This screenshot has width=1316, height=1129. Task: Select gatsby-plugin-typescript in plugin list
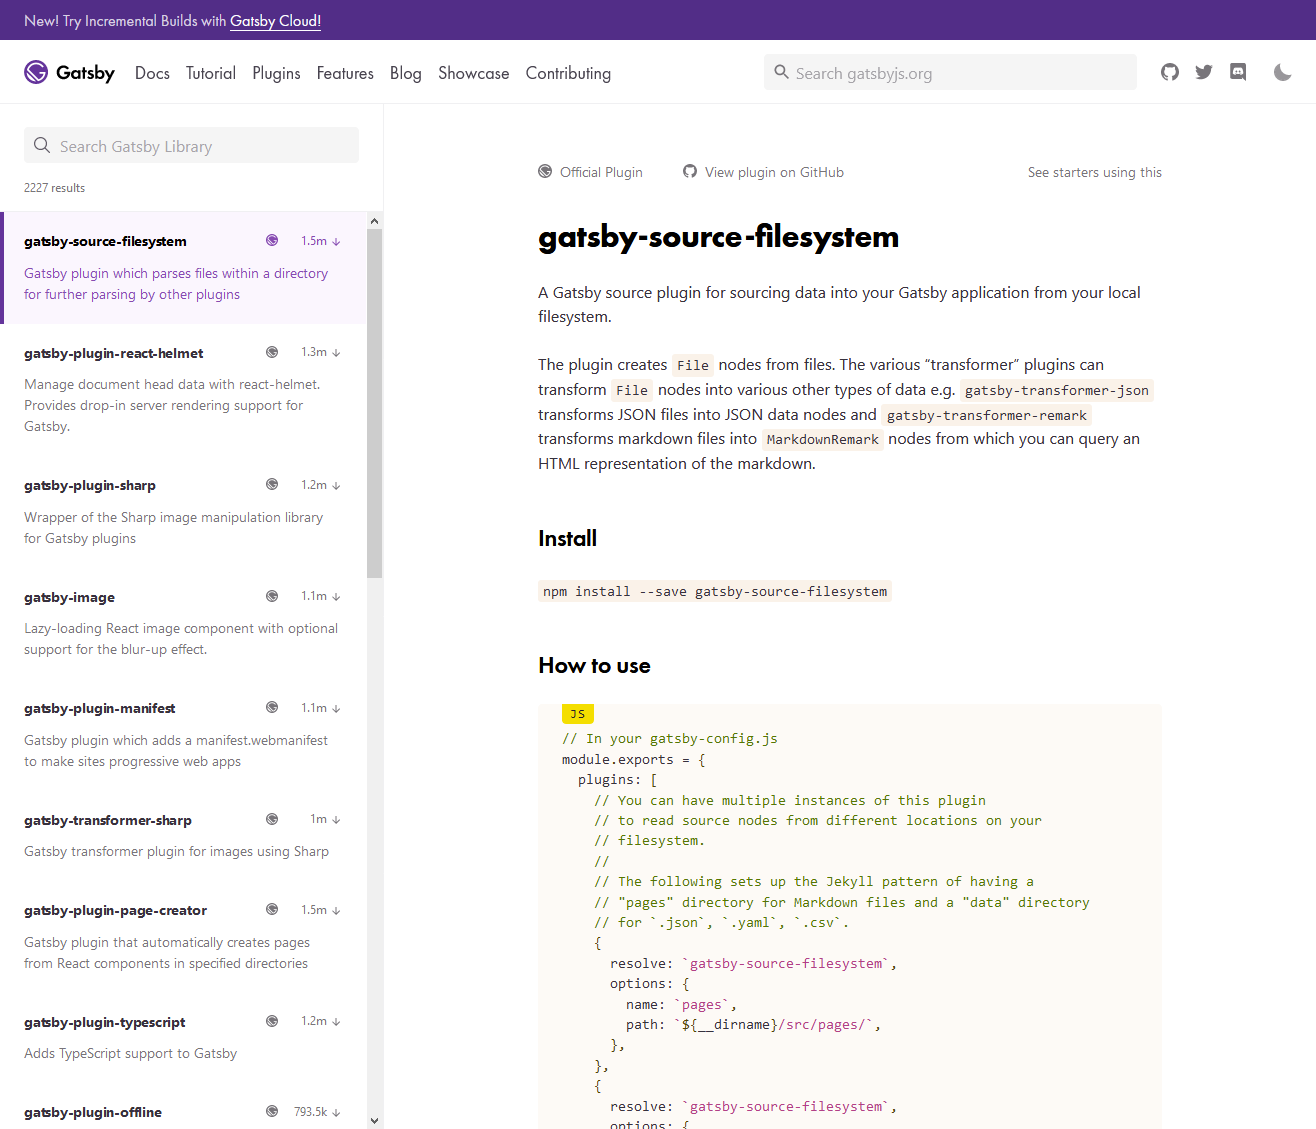pos(105,1022)
